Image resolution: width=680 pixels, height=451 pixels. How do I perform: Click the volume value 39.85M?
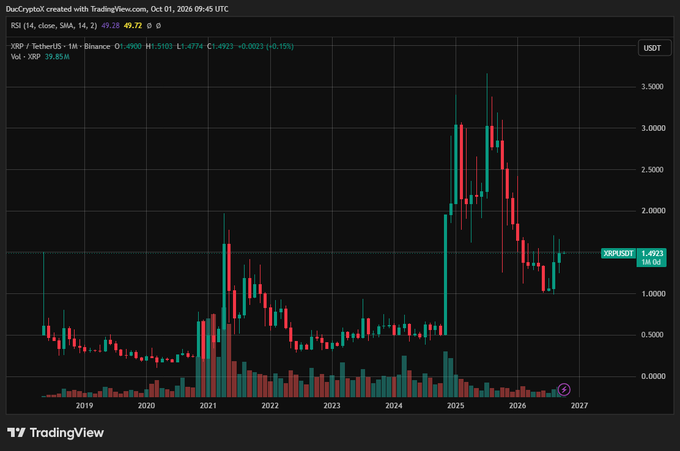(57, 57)
